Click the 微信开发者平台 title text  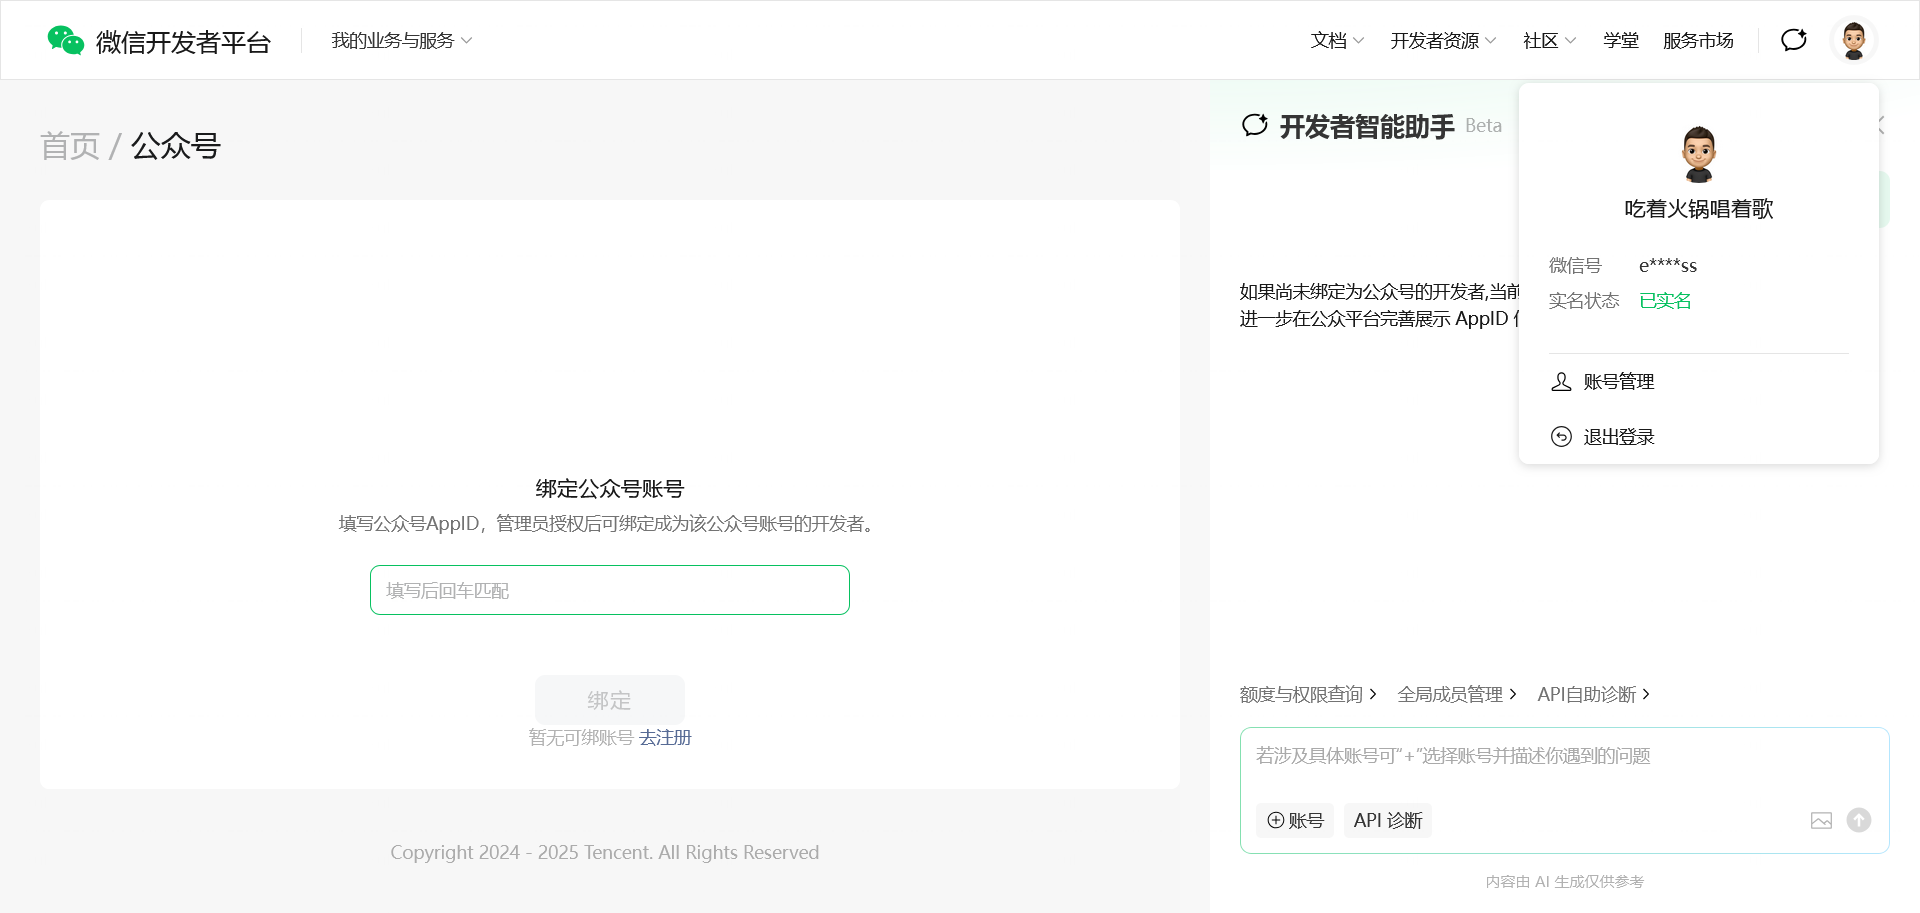pyautogui.click(x=184, y=42)
